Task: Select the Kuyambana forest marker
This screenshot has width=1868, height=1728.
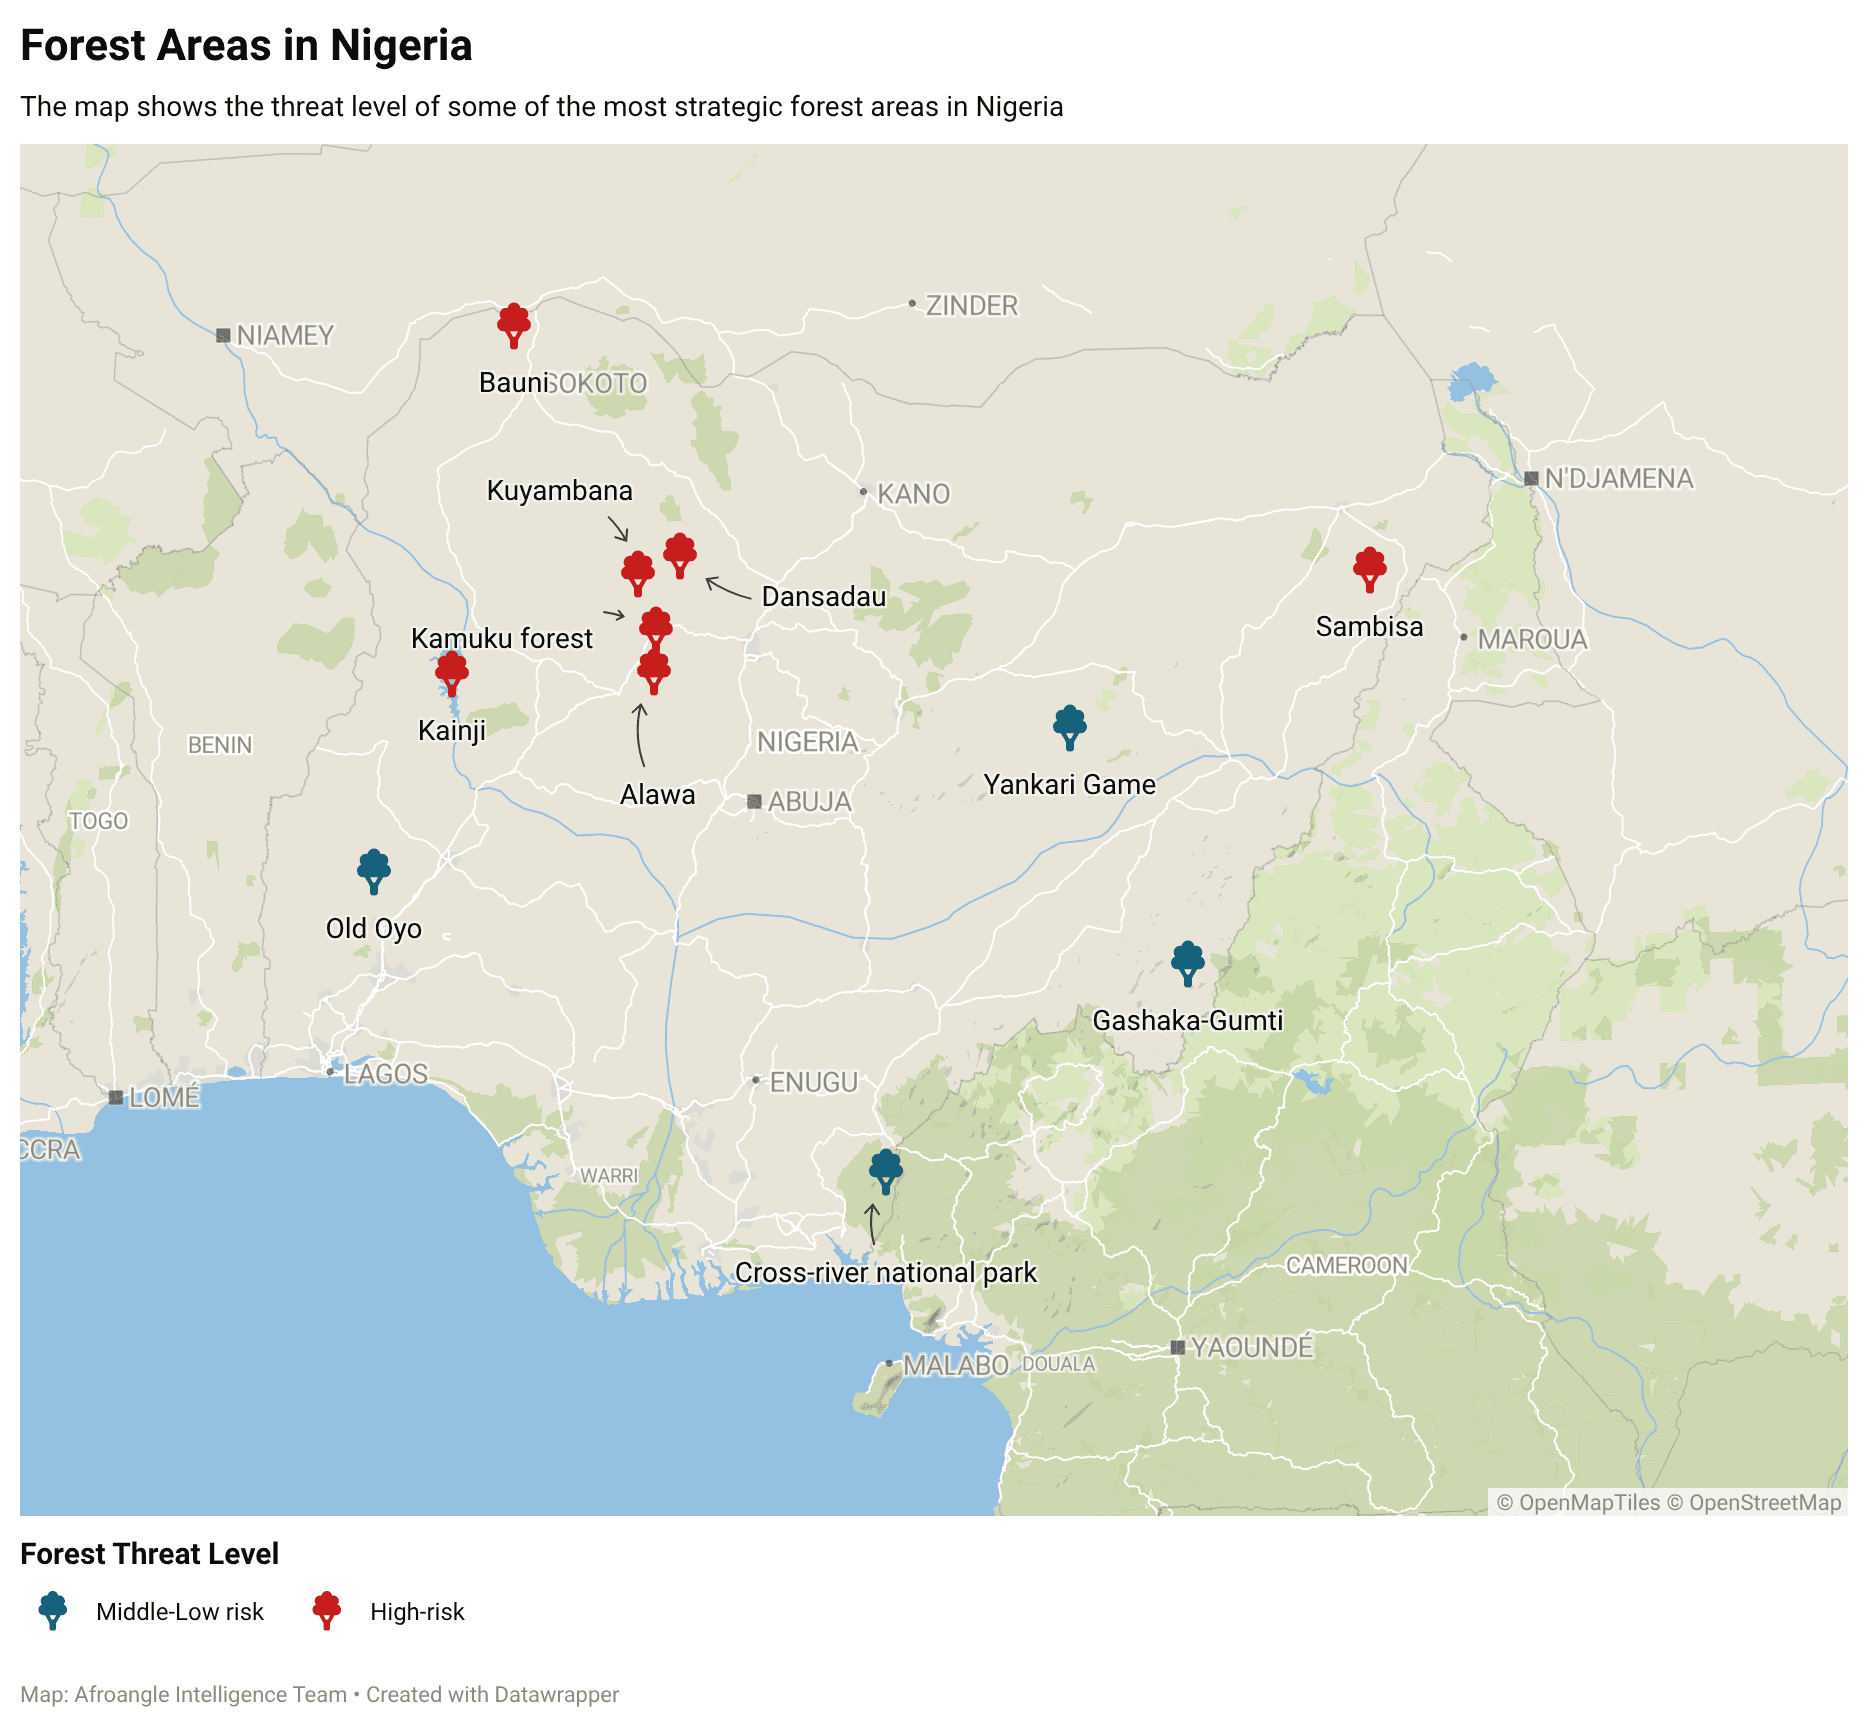Action: click(x=638, y=574)
